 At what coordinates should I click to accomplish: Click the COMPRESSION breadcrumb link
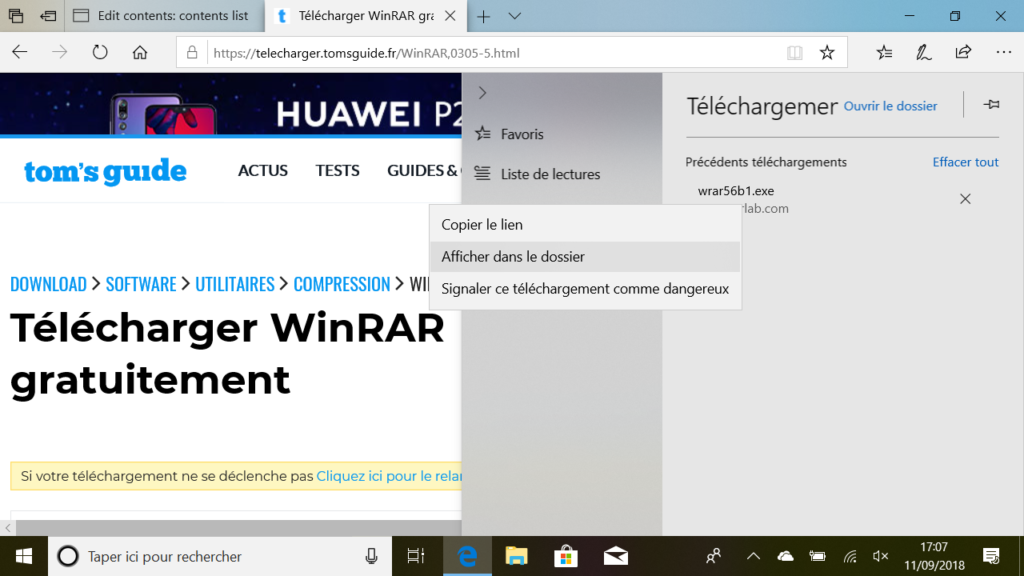click(342, 284)
